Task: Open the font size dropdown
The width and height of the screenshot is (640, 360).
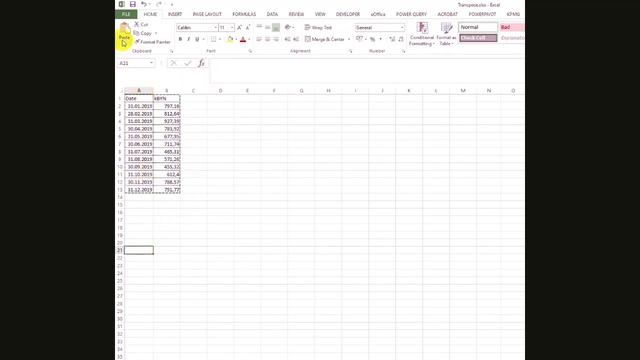Action: pyautogui.click(x=232, y=27)
